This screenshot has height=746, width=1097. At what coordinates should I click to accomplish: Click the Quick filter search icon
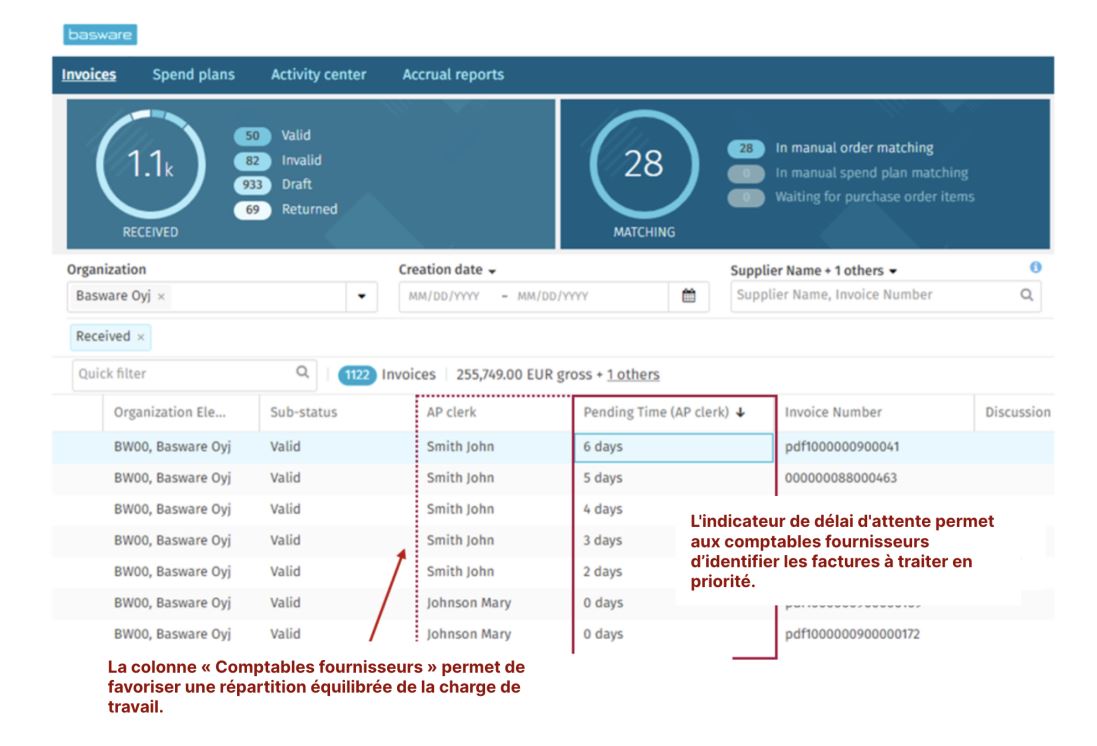[x=302, y=374]
